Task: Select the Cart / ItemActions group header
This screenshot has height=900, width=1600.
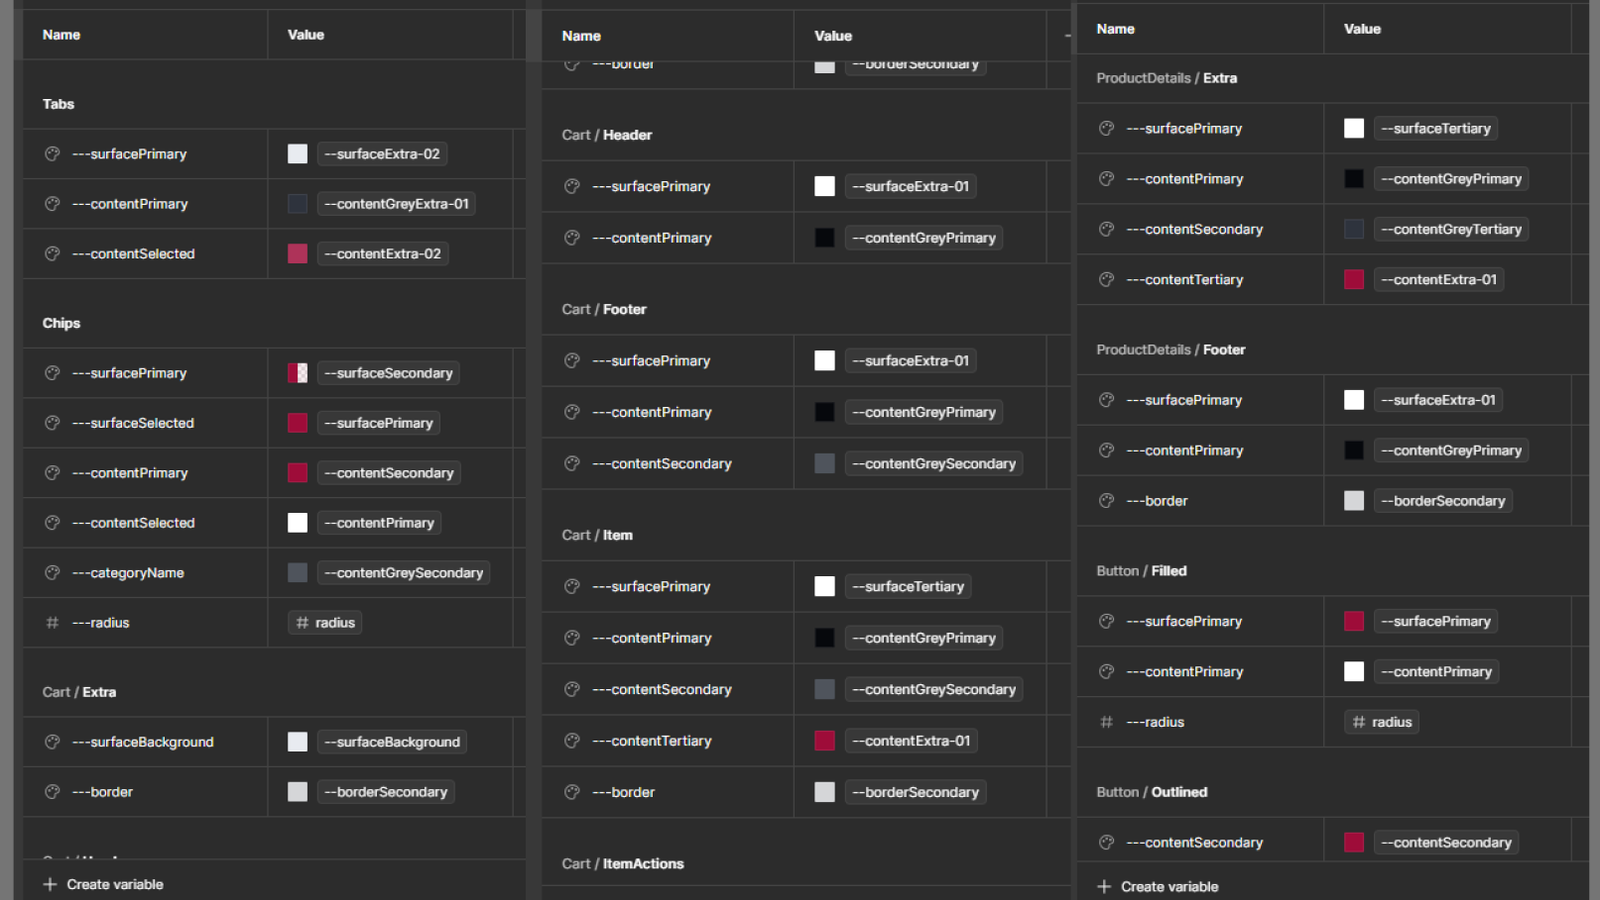Action: tap(623, 864)
